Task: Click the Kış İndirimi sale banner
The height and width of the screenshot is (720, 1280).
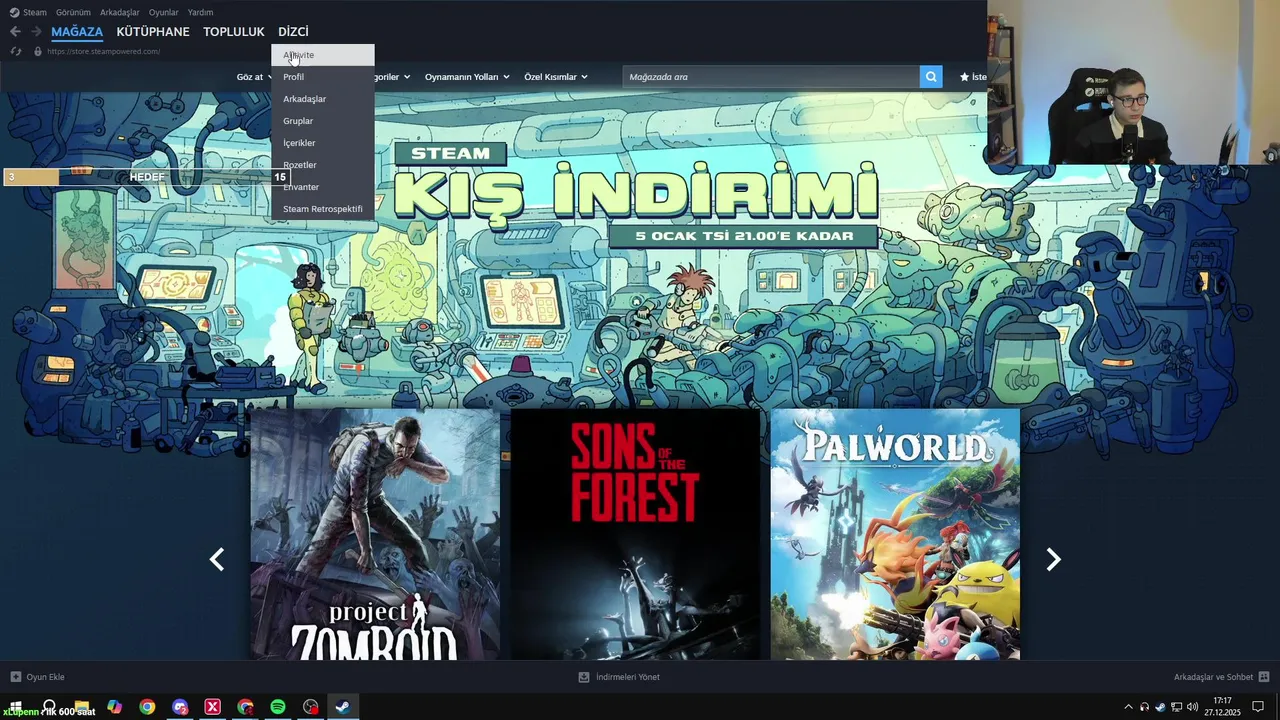Action: click(635, 195)
